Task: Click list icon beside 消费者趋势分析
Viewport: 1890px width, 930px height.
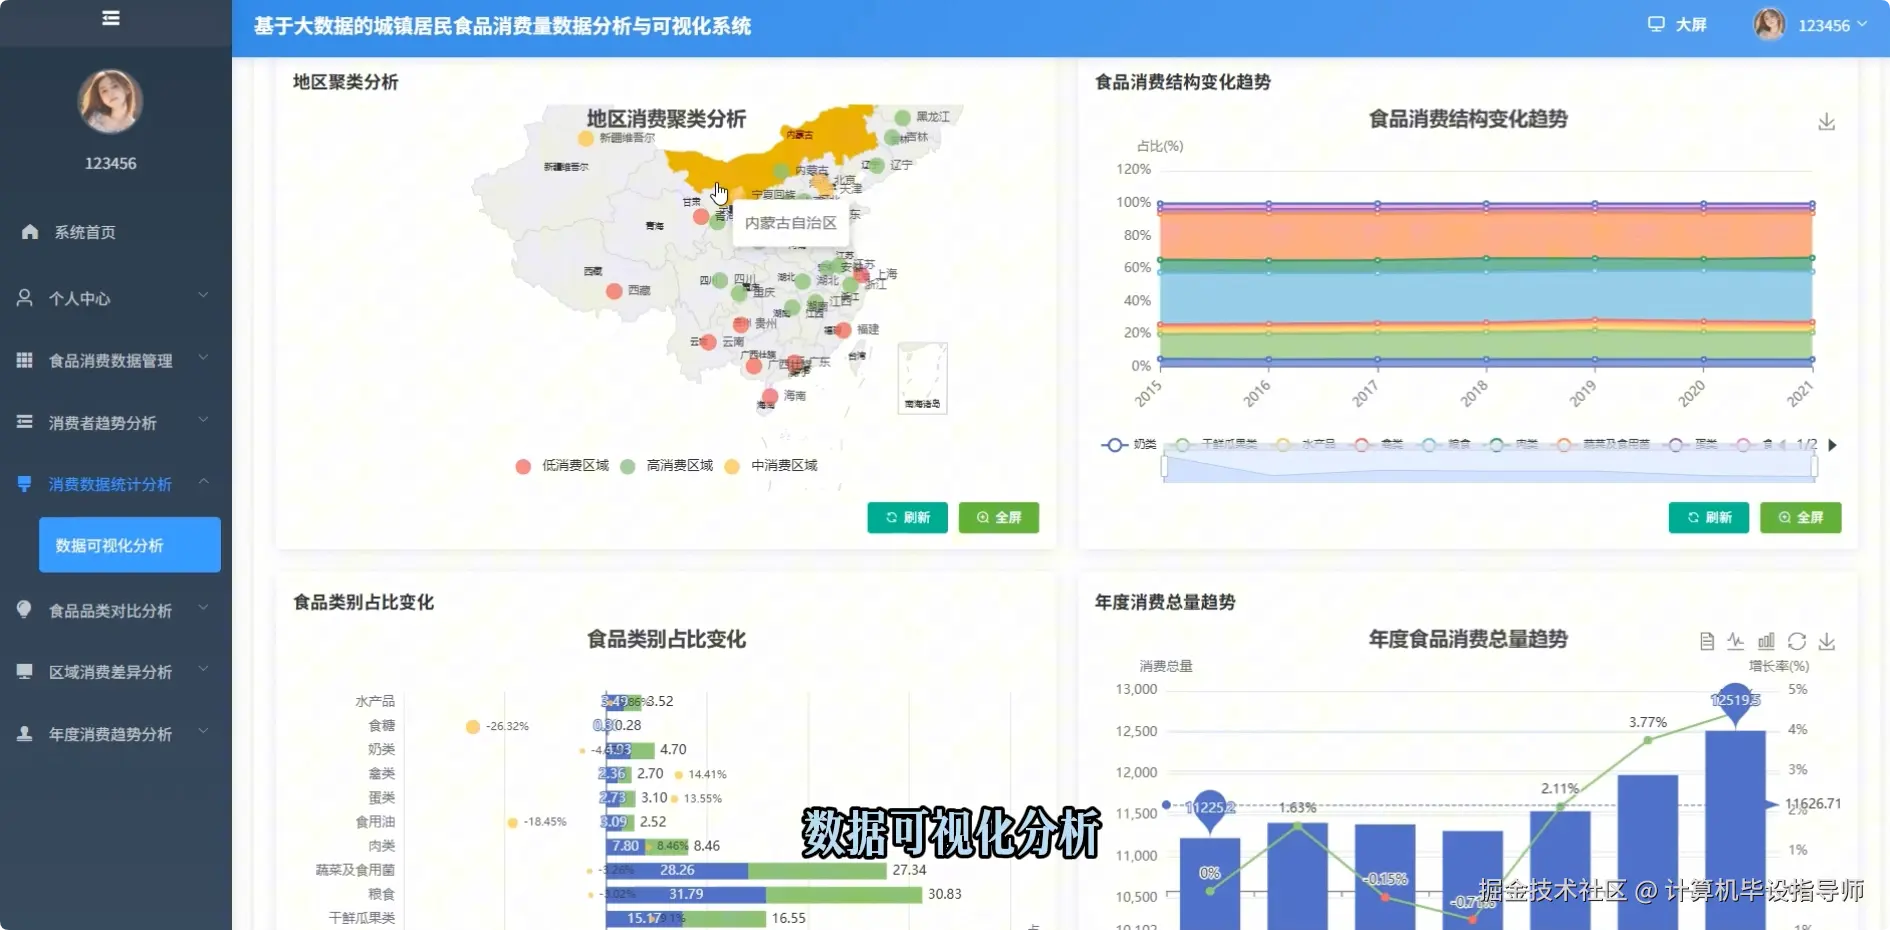Action: pyautogui.click(x=25, y=422)
